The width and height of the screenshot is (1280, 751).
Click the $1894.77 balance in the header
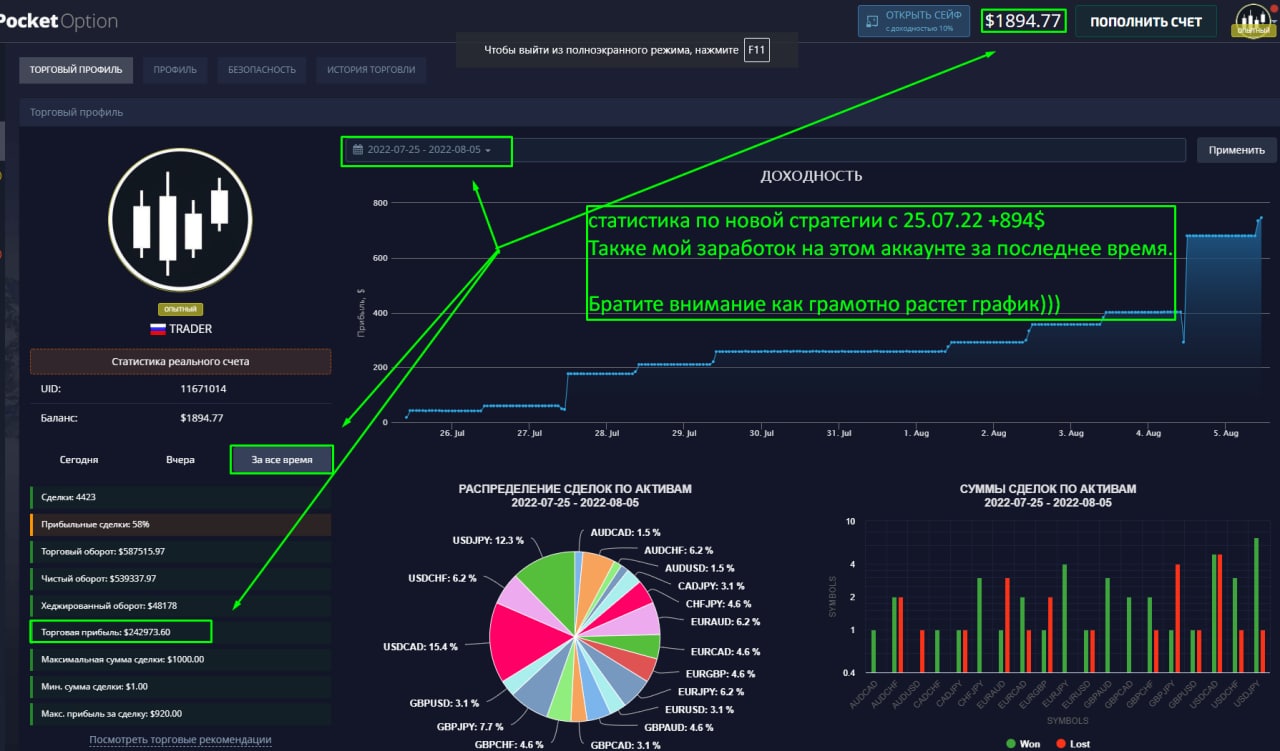1023,20
